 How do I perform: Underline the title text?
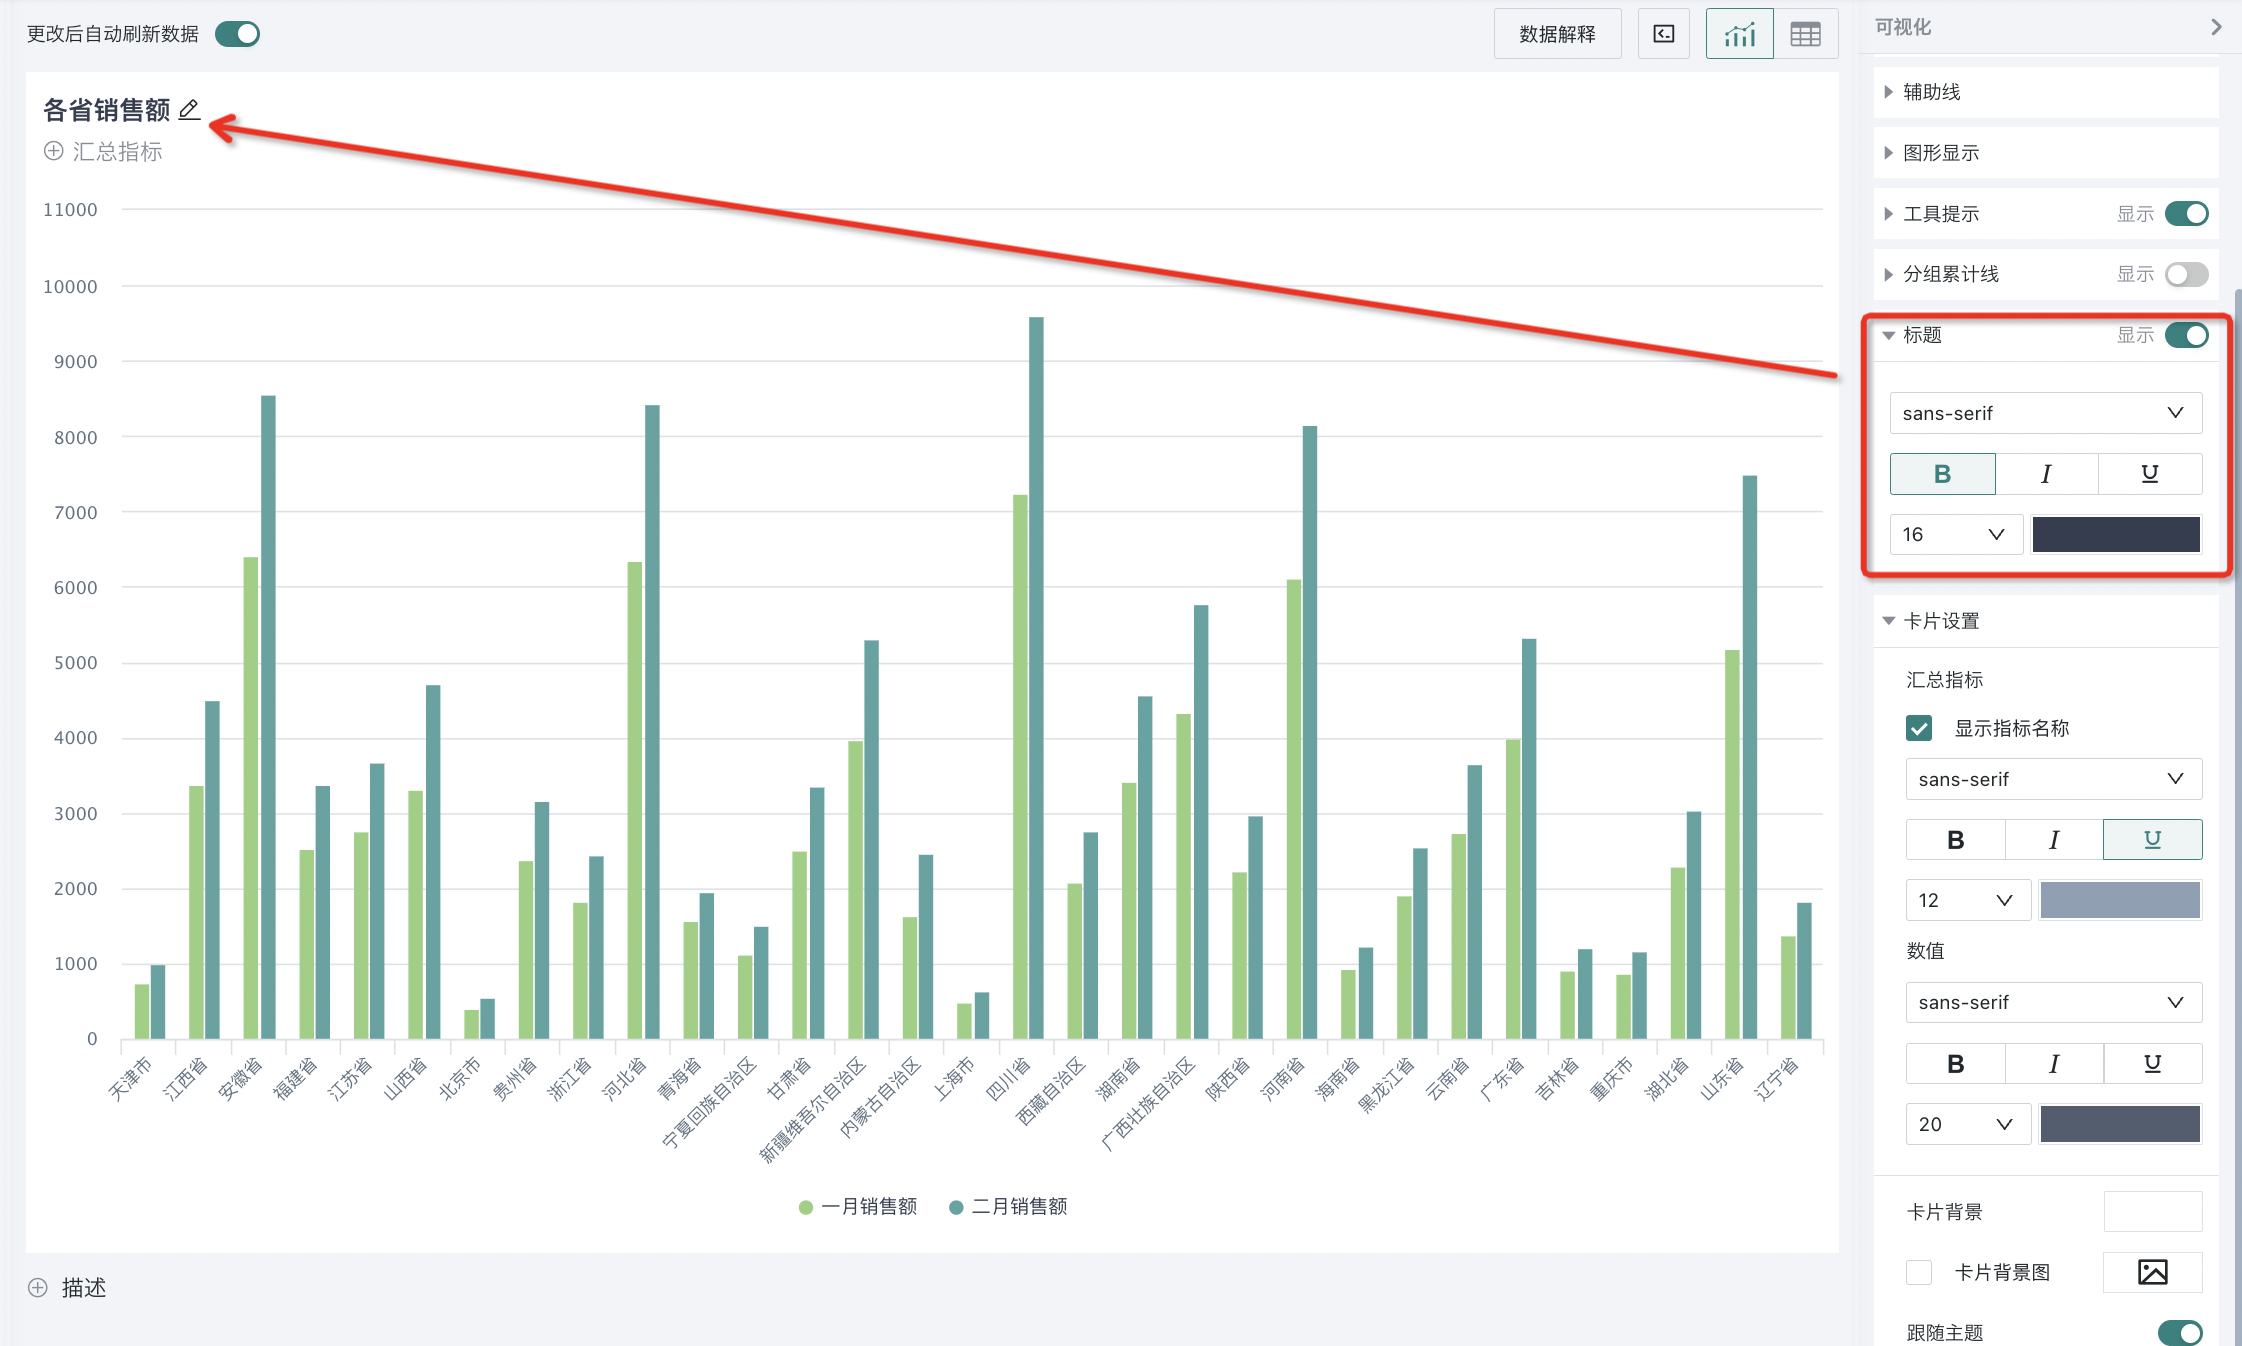pos(2149,474)
